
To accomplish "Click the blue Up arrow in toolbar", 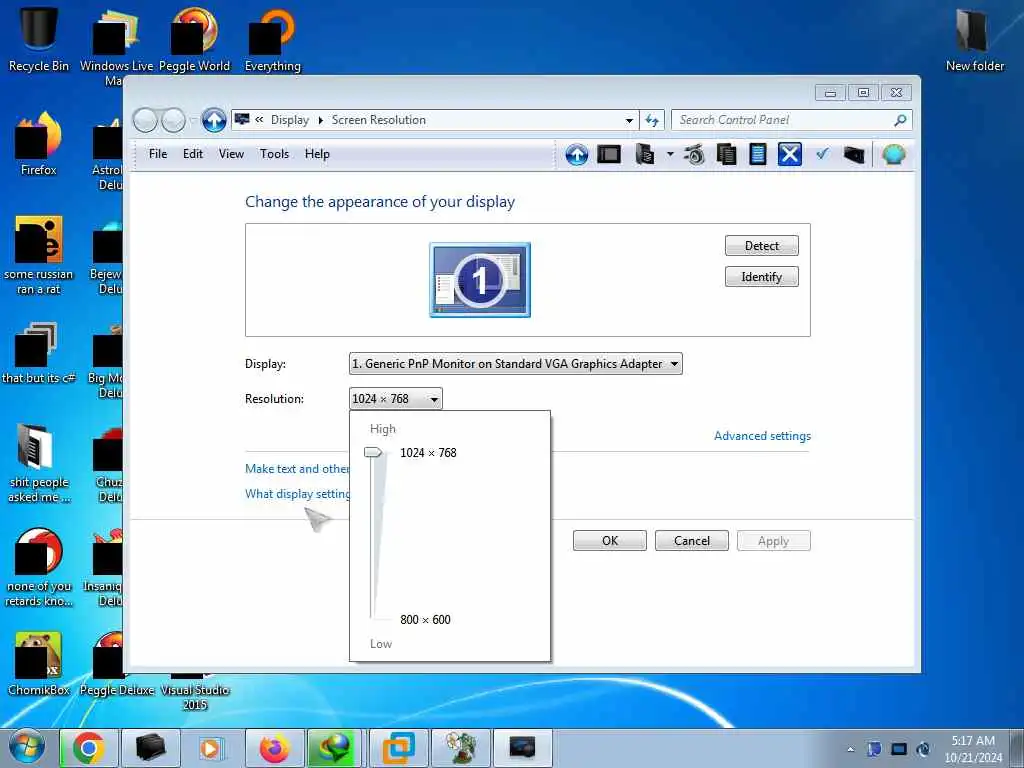I will 576,155.
